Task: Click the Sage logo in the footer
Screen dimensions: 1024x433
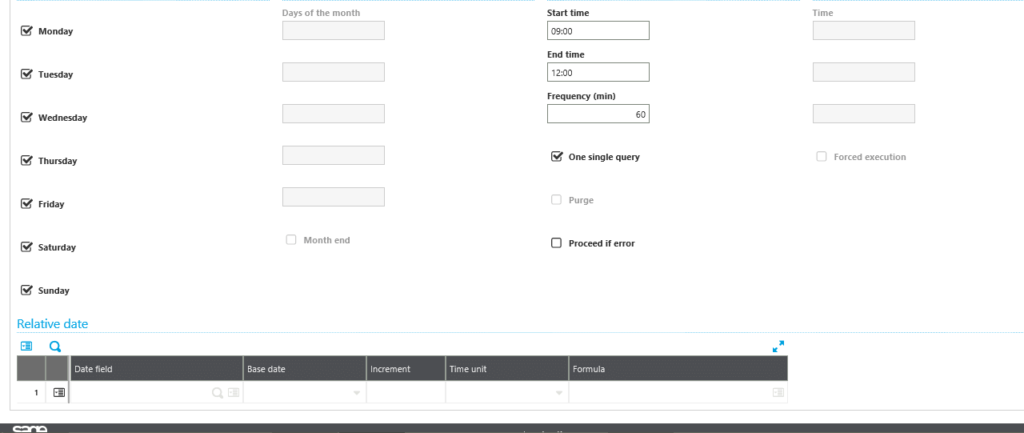Action: pyautogui.click(x=30, y=429)
